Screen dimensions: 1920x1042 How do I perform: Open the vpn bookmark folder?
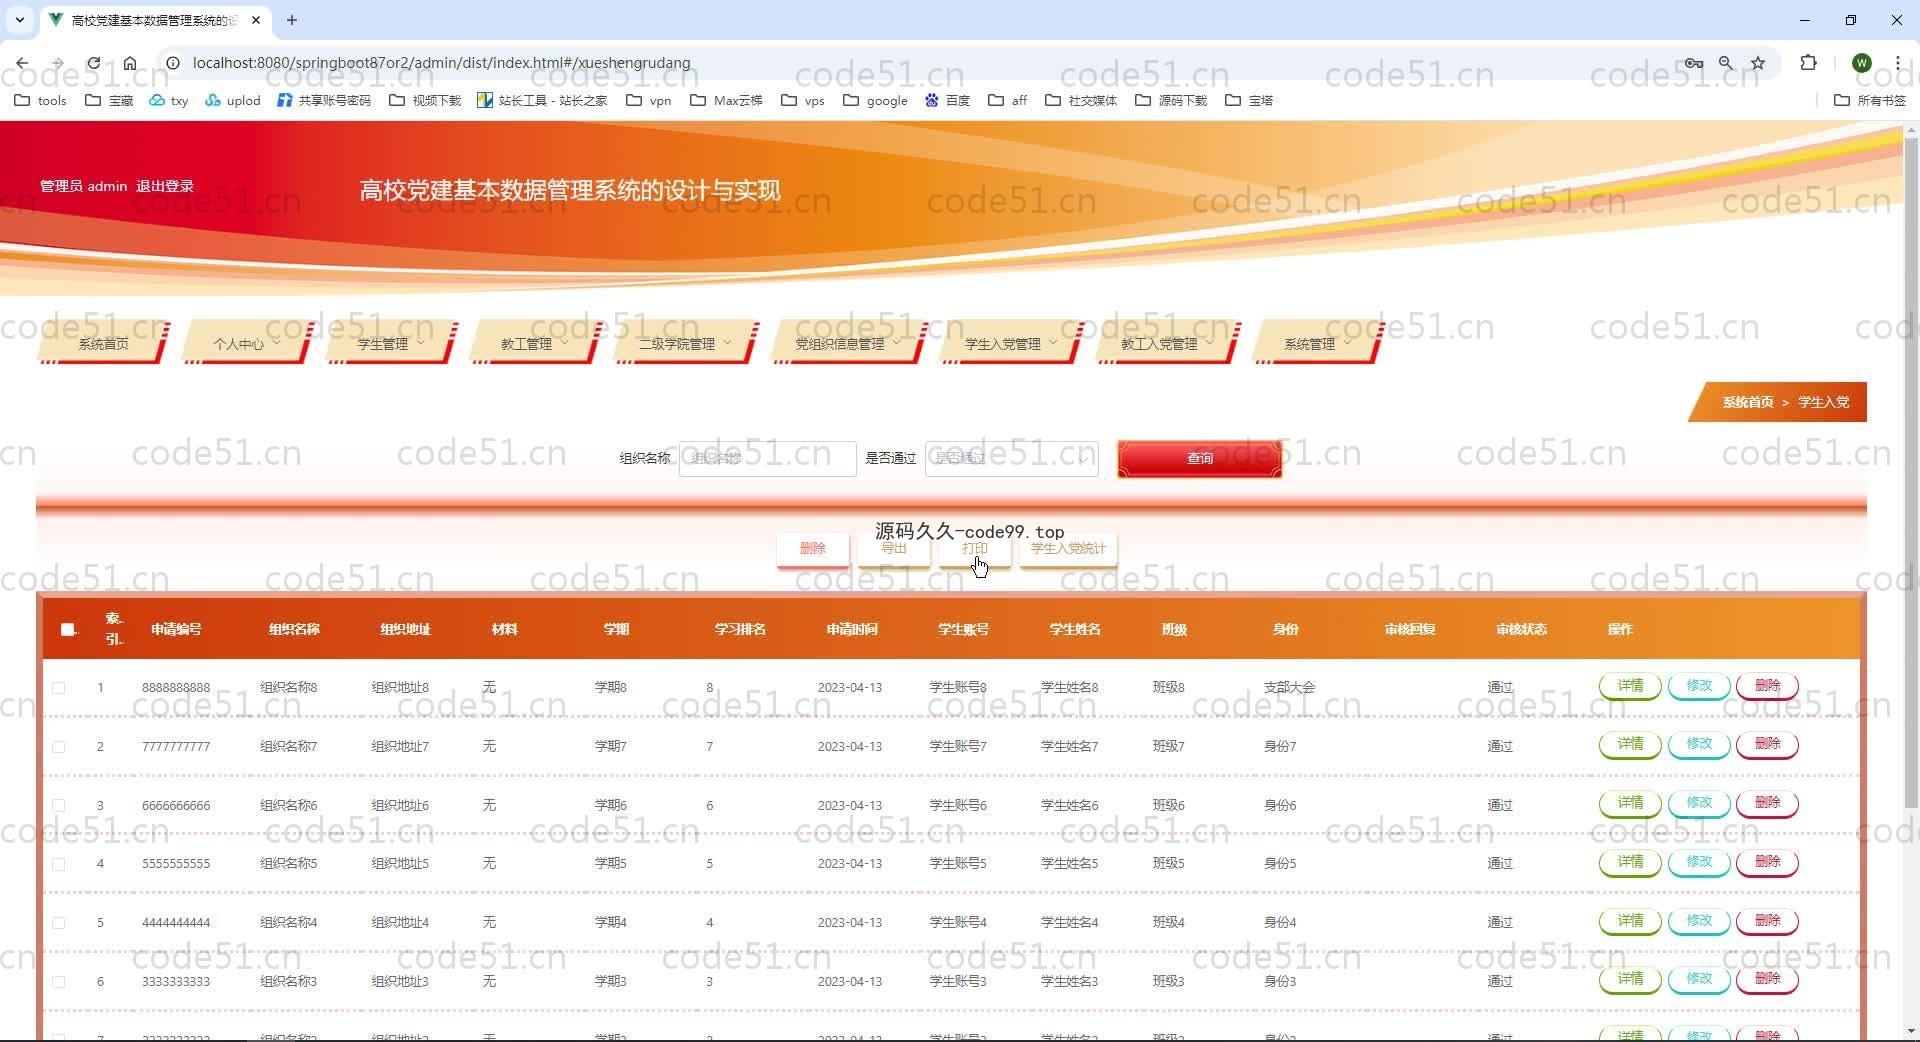pos(649,100)
